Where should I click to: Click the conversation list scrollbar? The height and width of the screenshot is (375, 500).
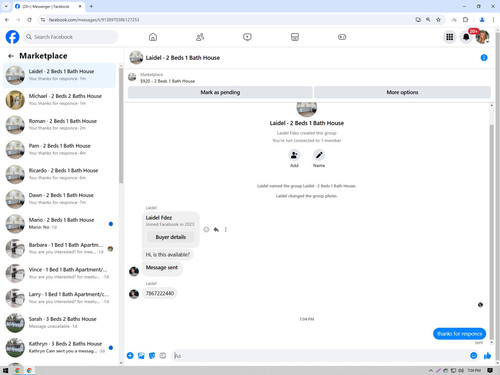[121, 126]
